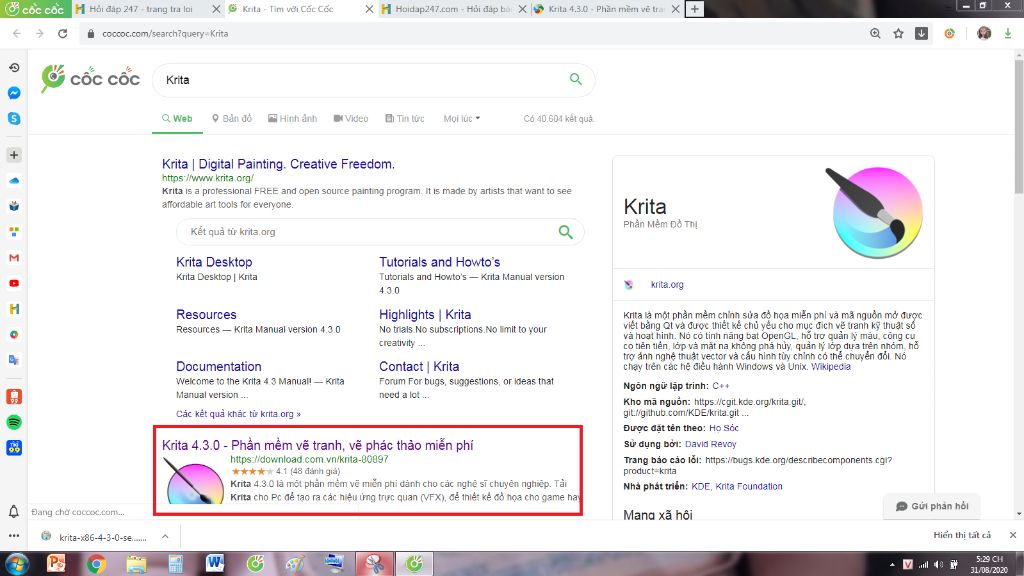Go back to previous page
This screenshot has width=1024, height=576.
tap(17, 33)
